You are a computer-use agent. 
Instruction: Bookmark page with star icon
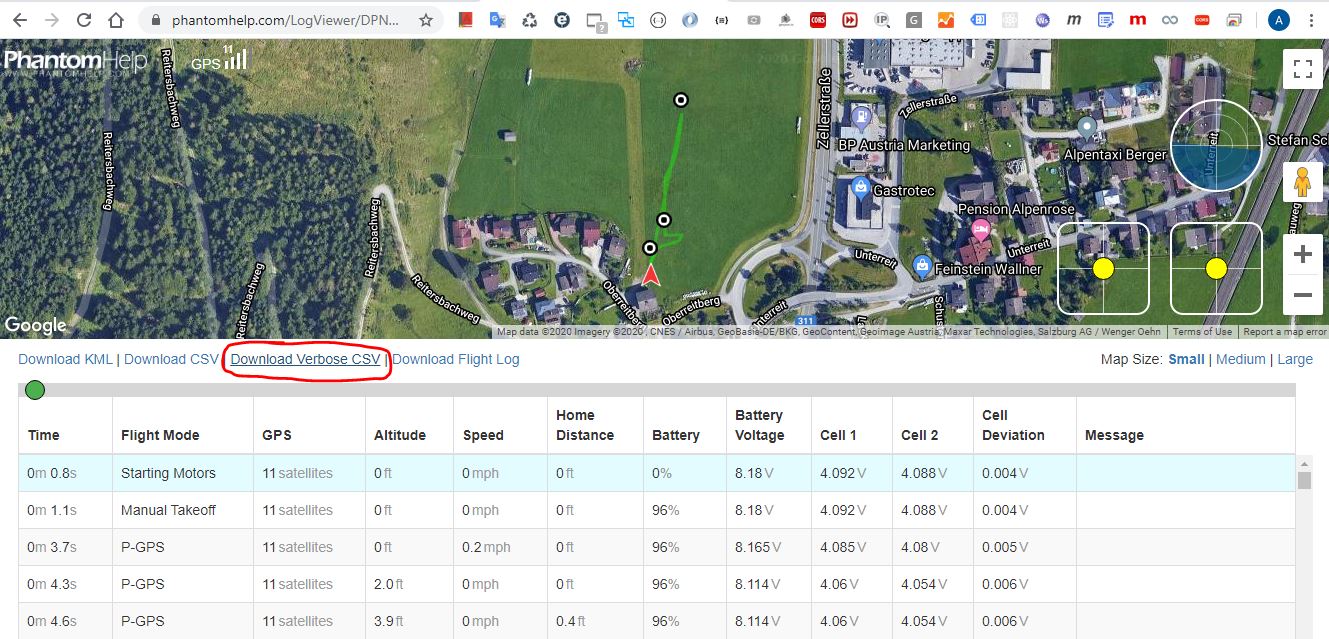coord(426,20)
